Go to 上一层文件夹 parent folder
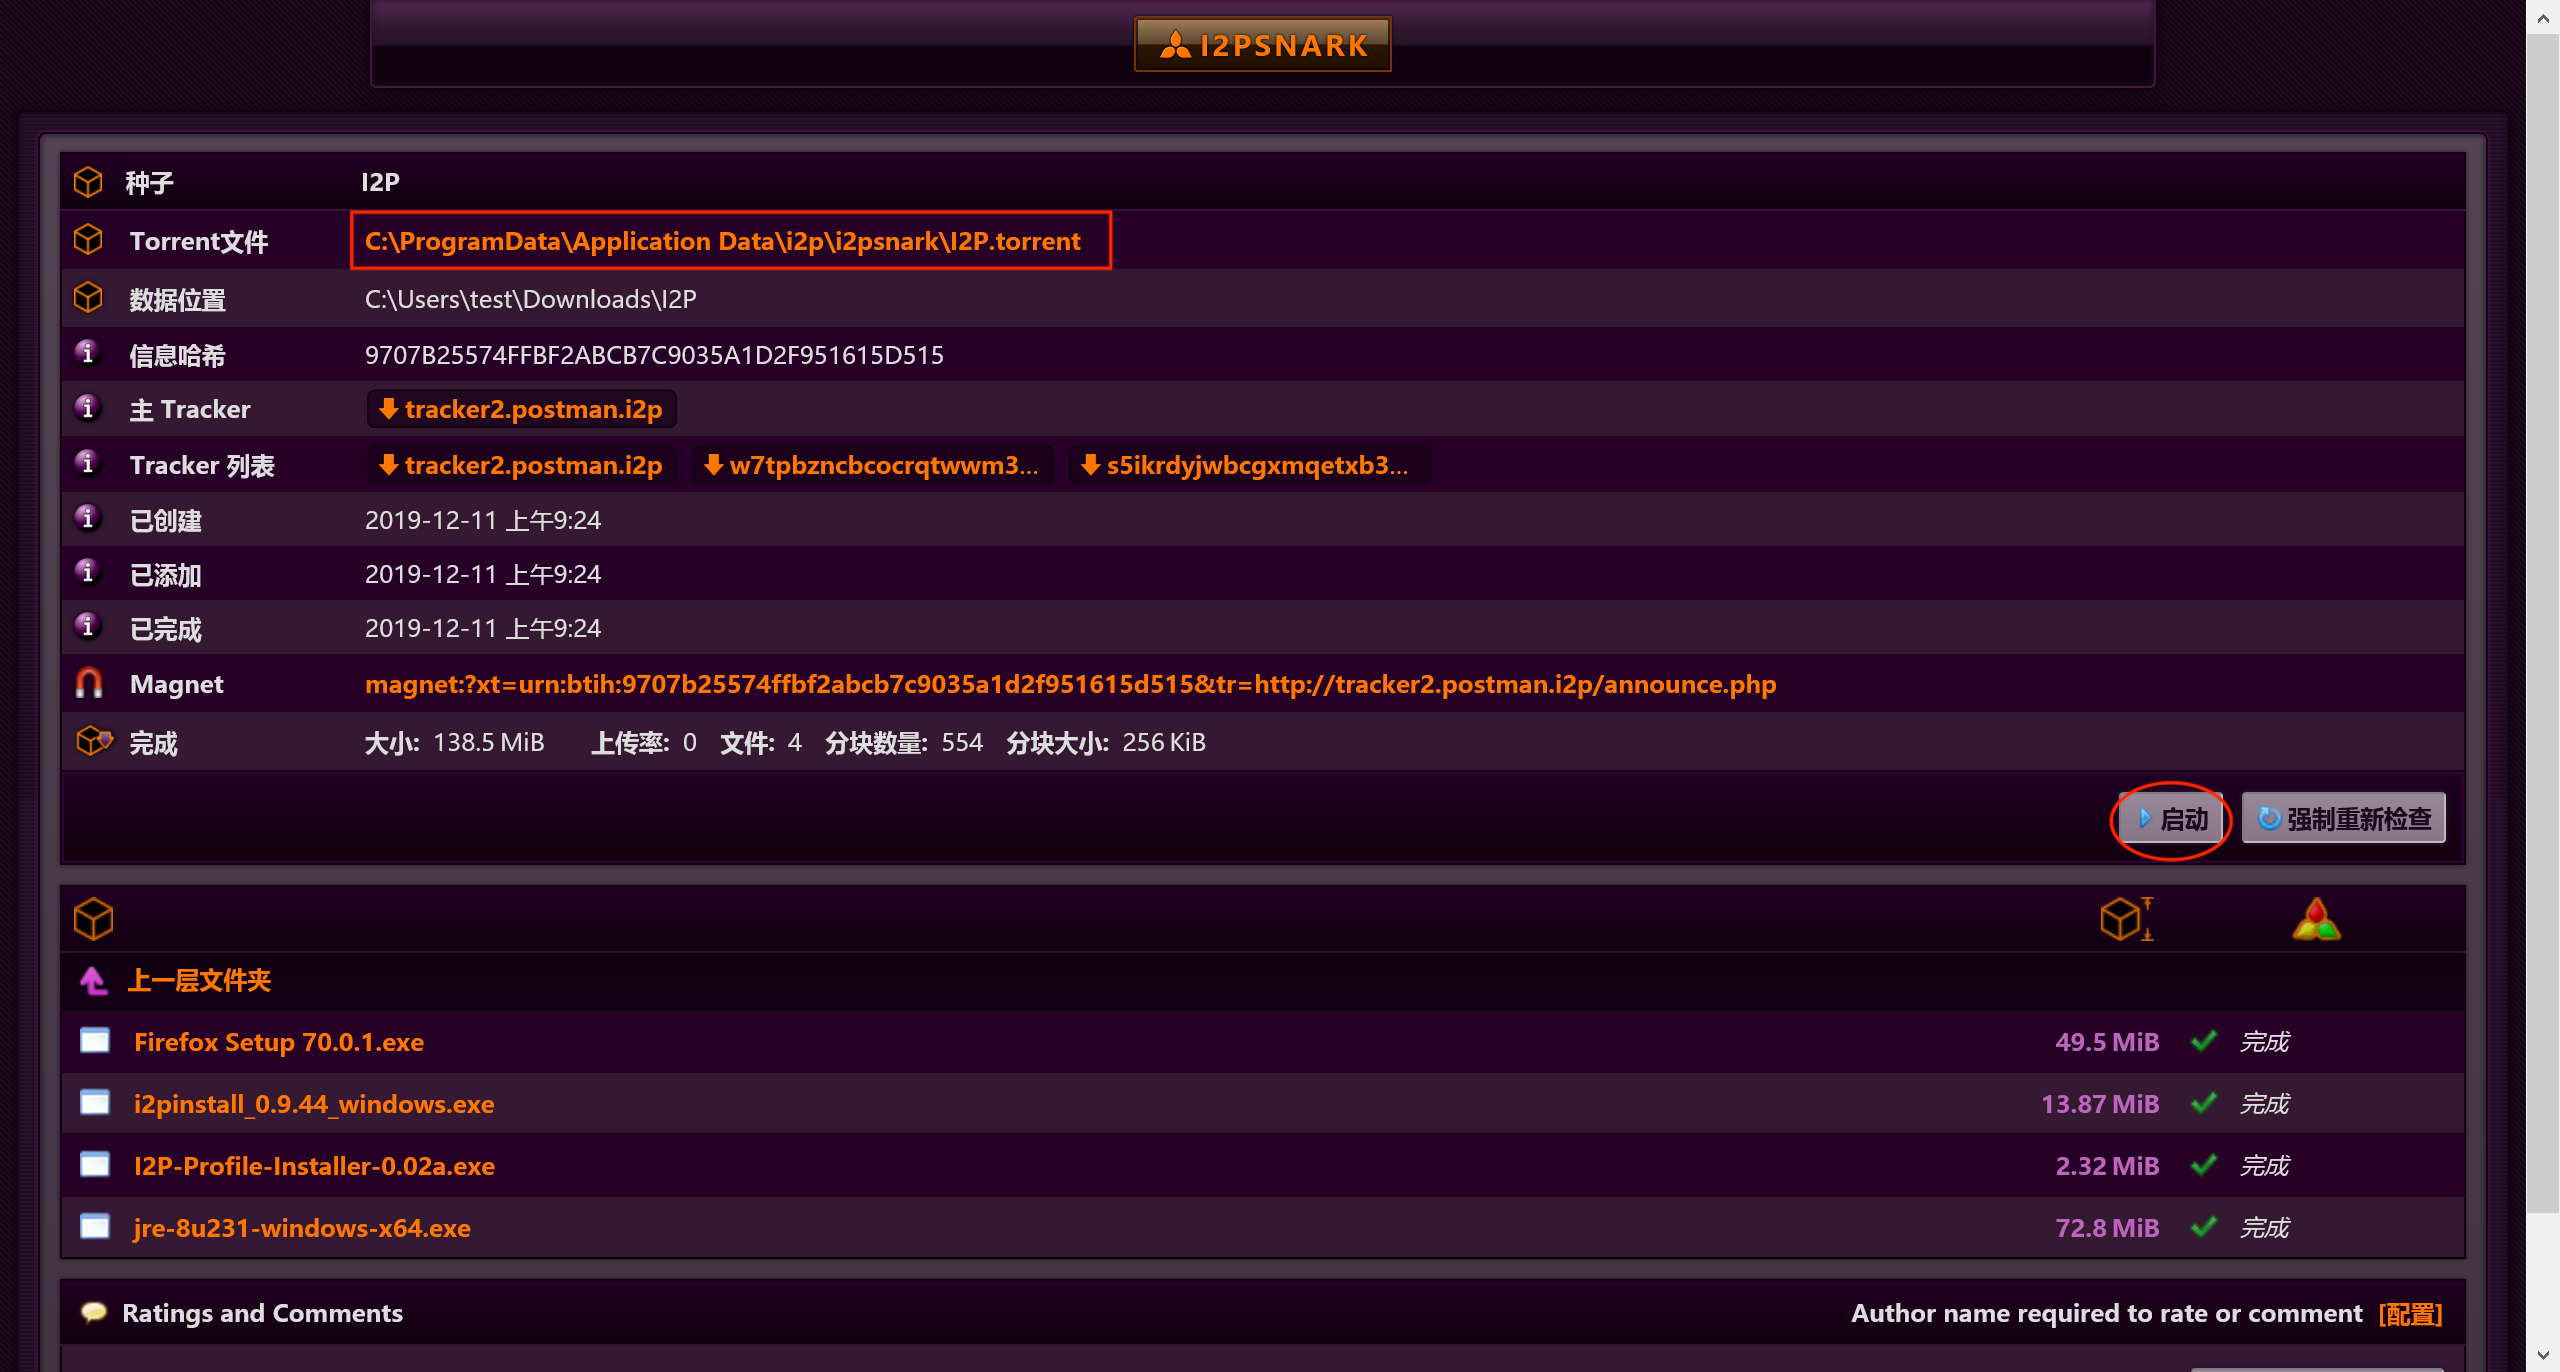 point(199,981)
